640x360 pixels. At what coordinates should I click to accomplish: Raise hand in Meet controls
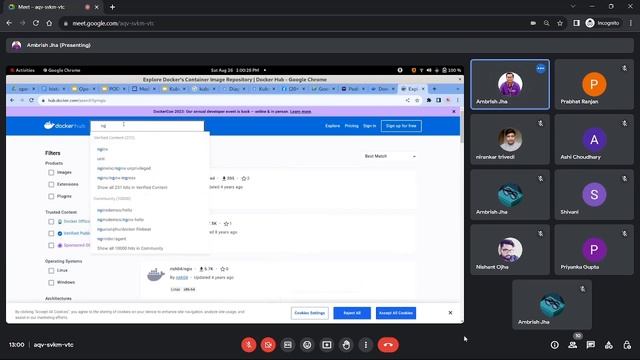(347, 345)
